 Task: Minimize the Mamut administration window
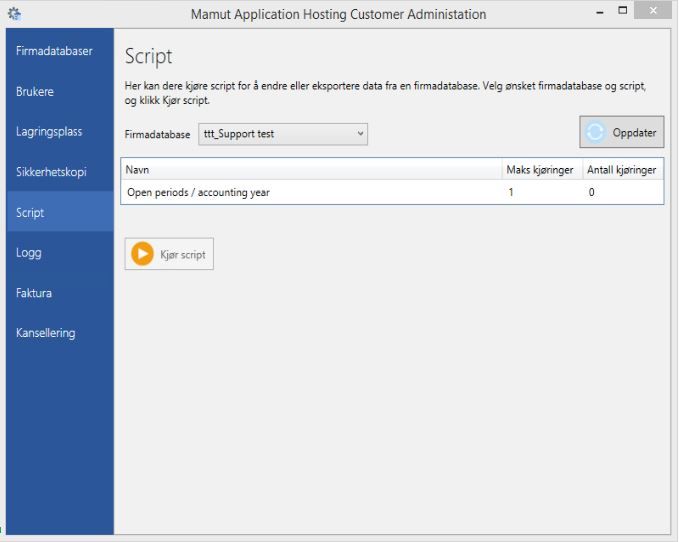pos(600,12)
